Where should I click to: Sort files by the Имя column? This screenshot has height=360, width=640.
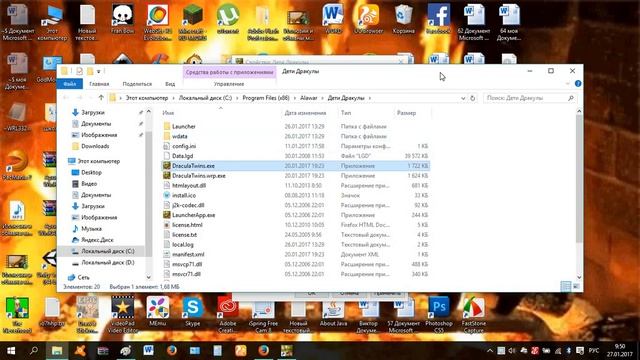[168, 113]
